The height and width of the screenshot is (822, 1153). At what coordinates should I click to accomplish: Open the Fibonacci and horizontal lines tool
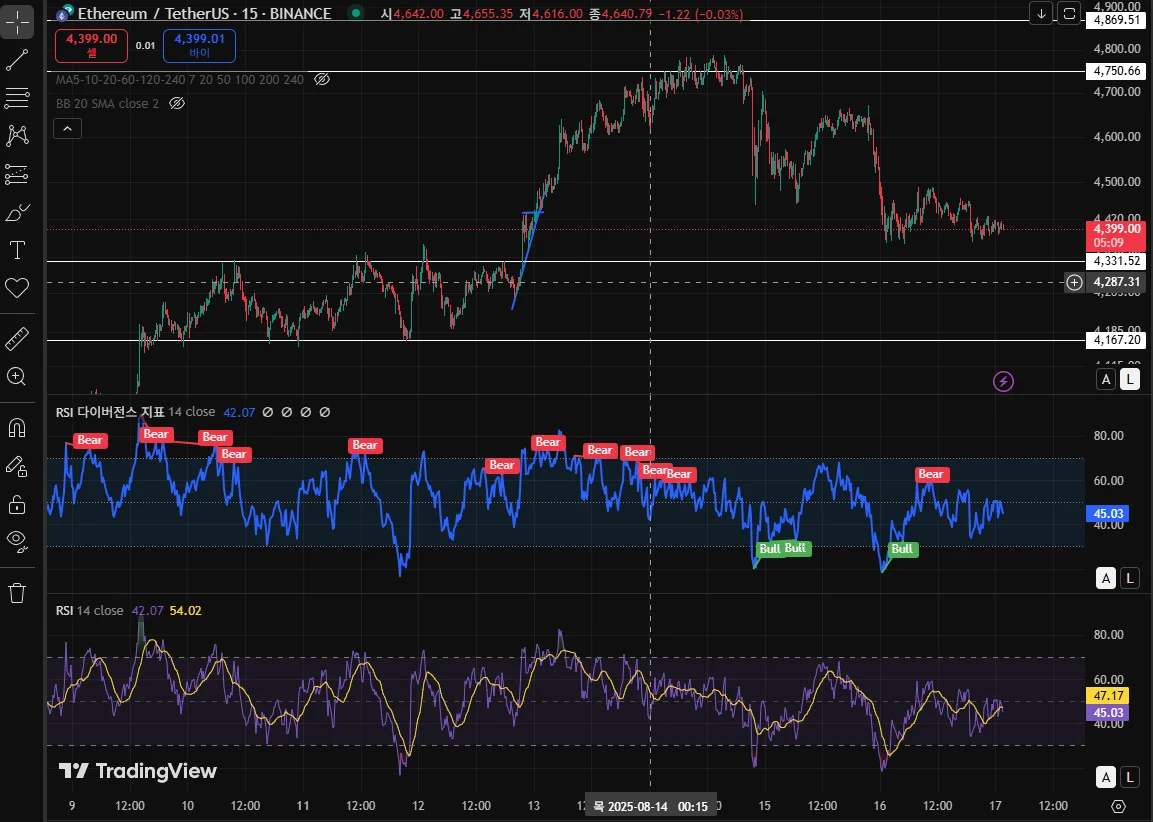[17, 98]
